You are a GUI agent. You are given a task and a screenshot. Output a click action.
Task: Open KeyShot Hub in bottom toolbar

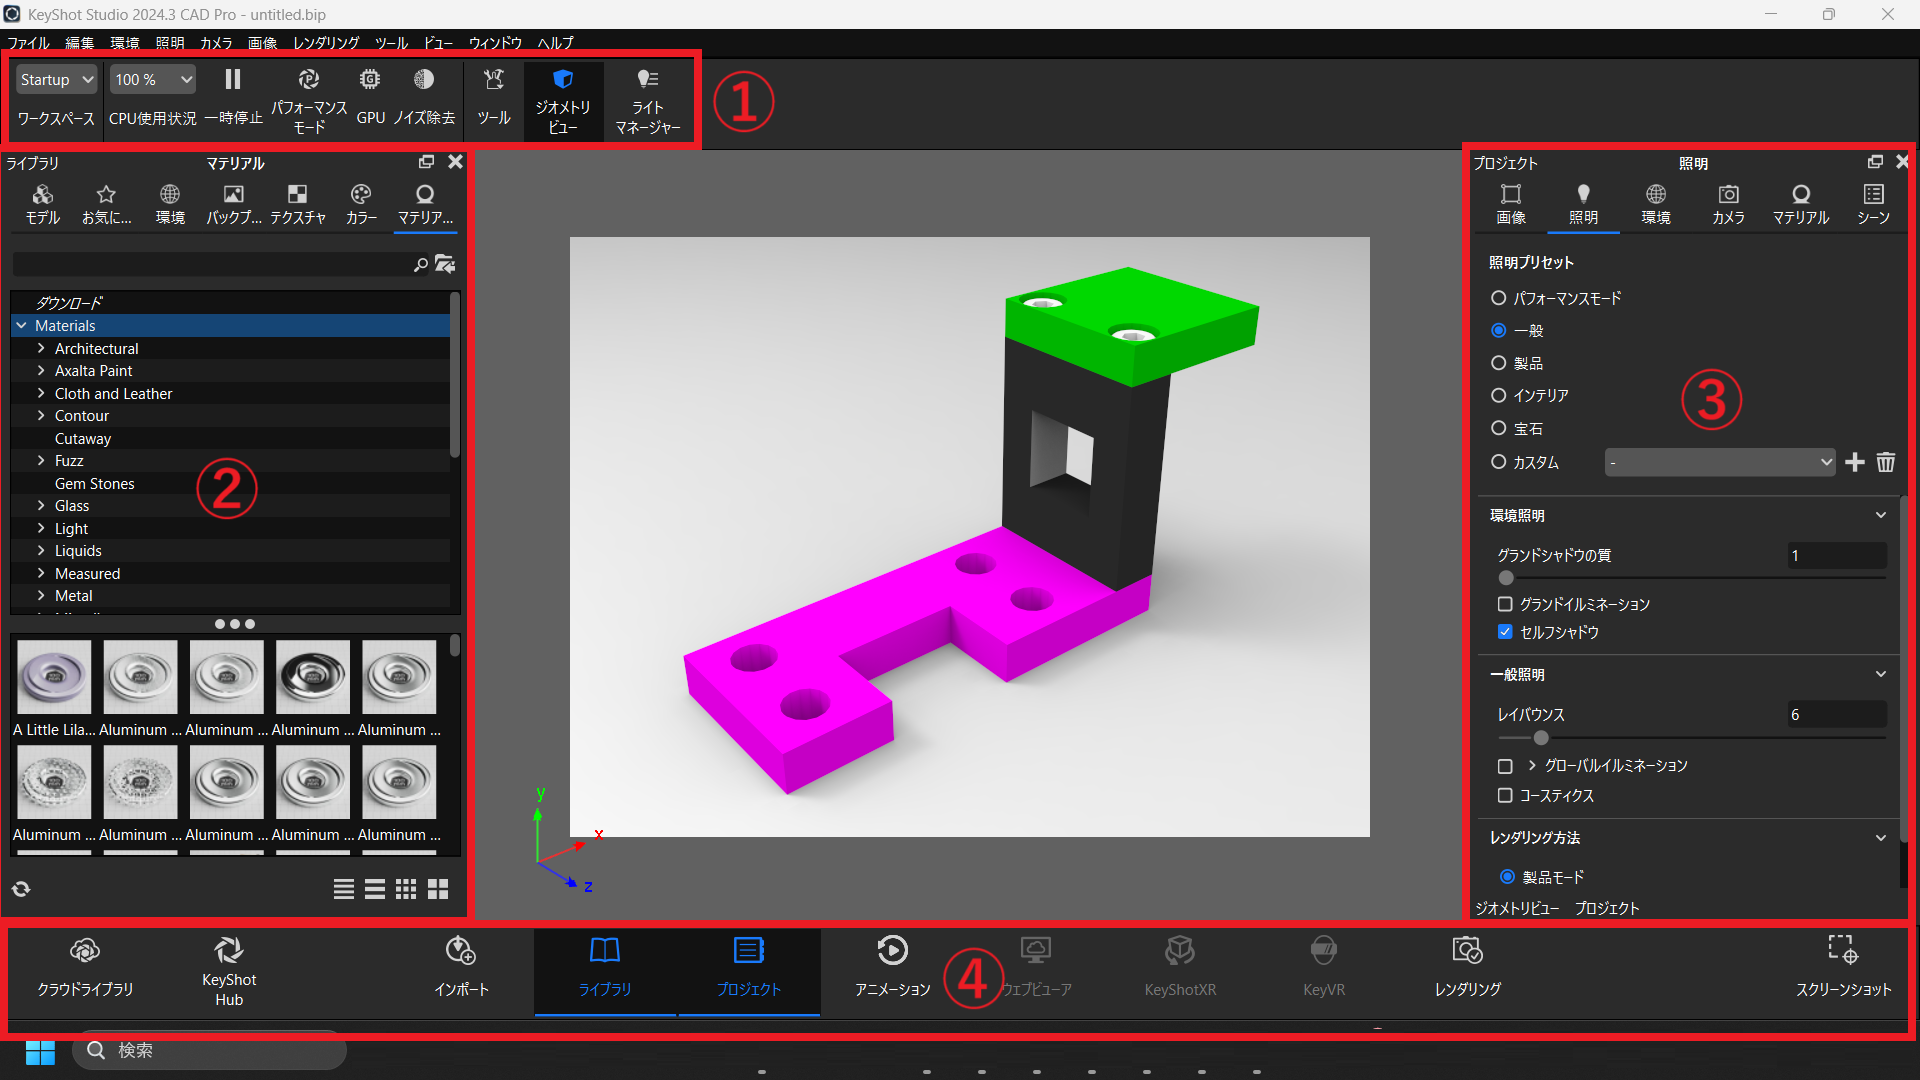229,972
